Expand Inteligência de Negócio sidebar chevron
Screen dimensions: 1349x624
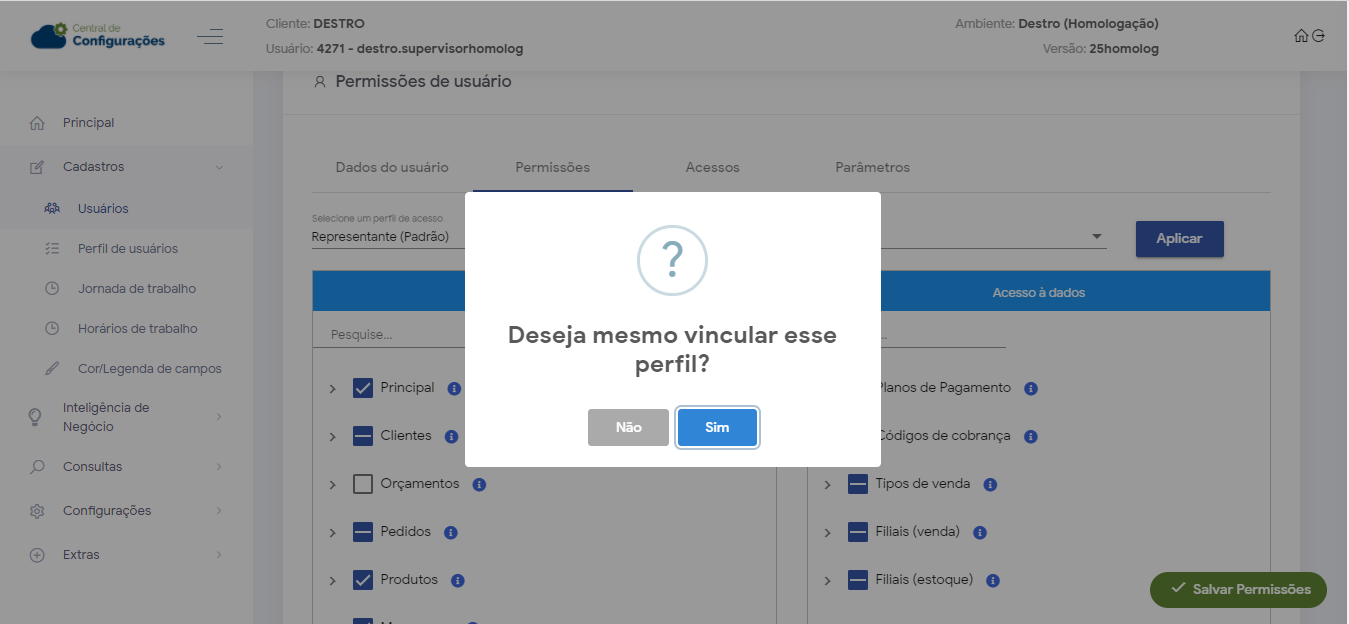pyautogui.click(x=219, y=417)
